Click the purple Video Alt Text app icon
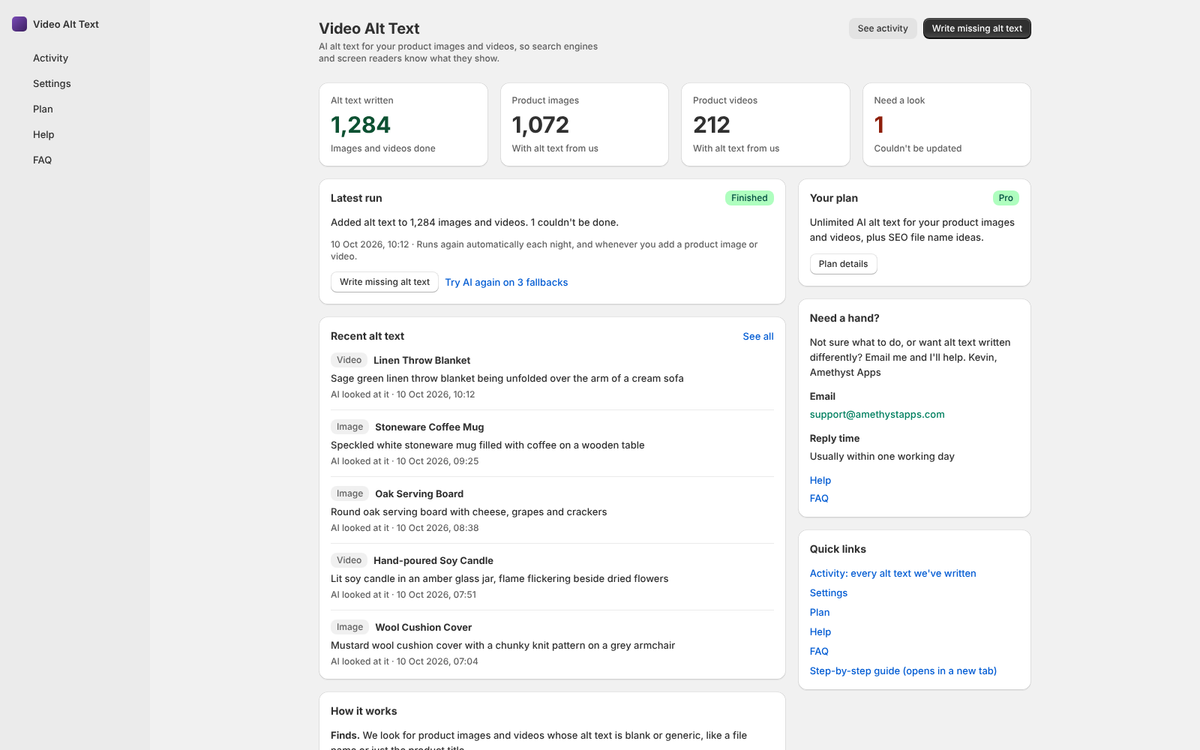This screenshot has height=750, width=1200. 19,24
